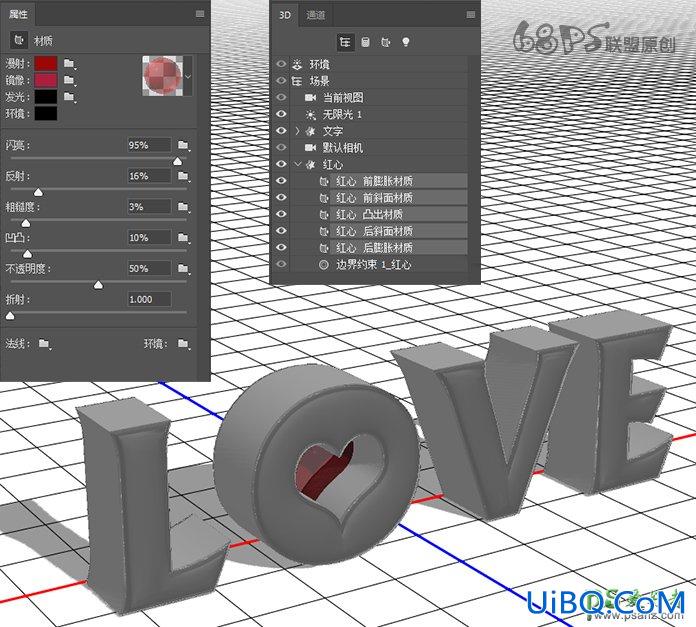Click the 反射 slider handle
Image resolution: width=696 pixels, height=627 pixels.
[39, 192]
